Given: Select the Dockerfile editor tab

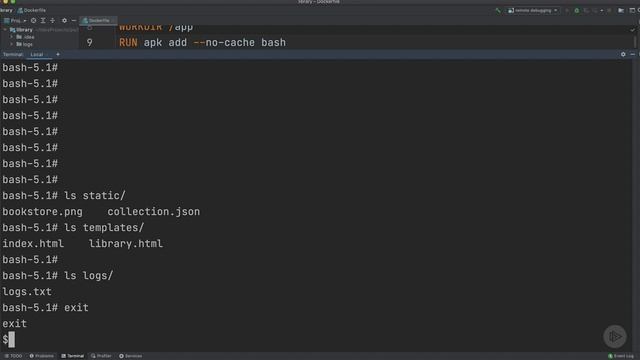Looking at the screenshot, I should 98,20.
